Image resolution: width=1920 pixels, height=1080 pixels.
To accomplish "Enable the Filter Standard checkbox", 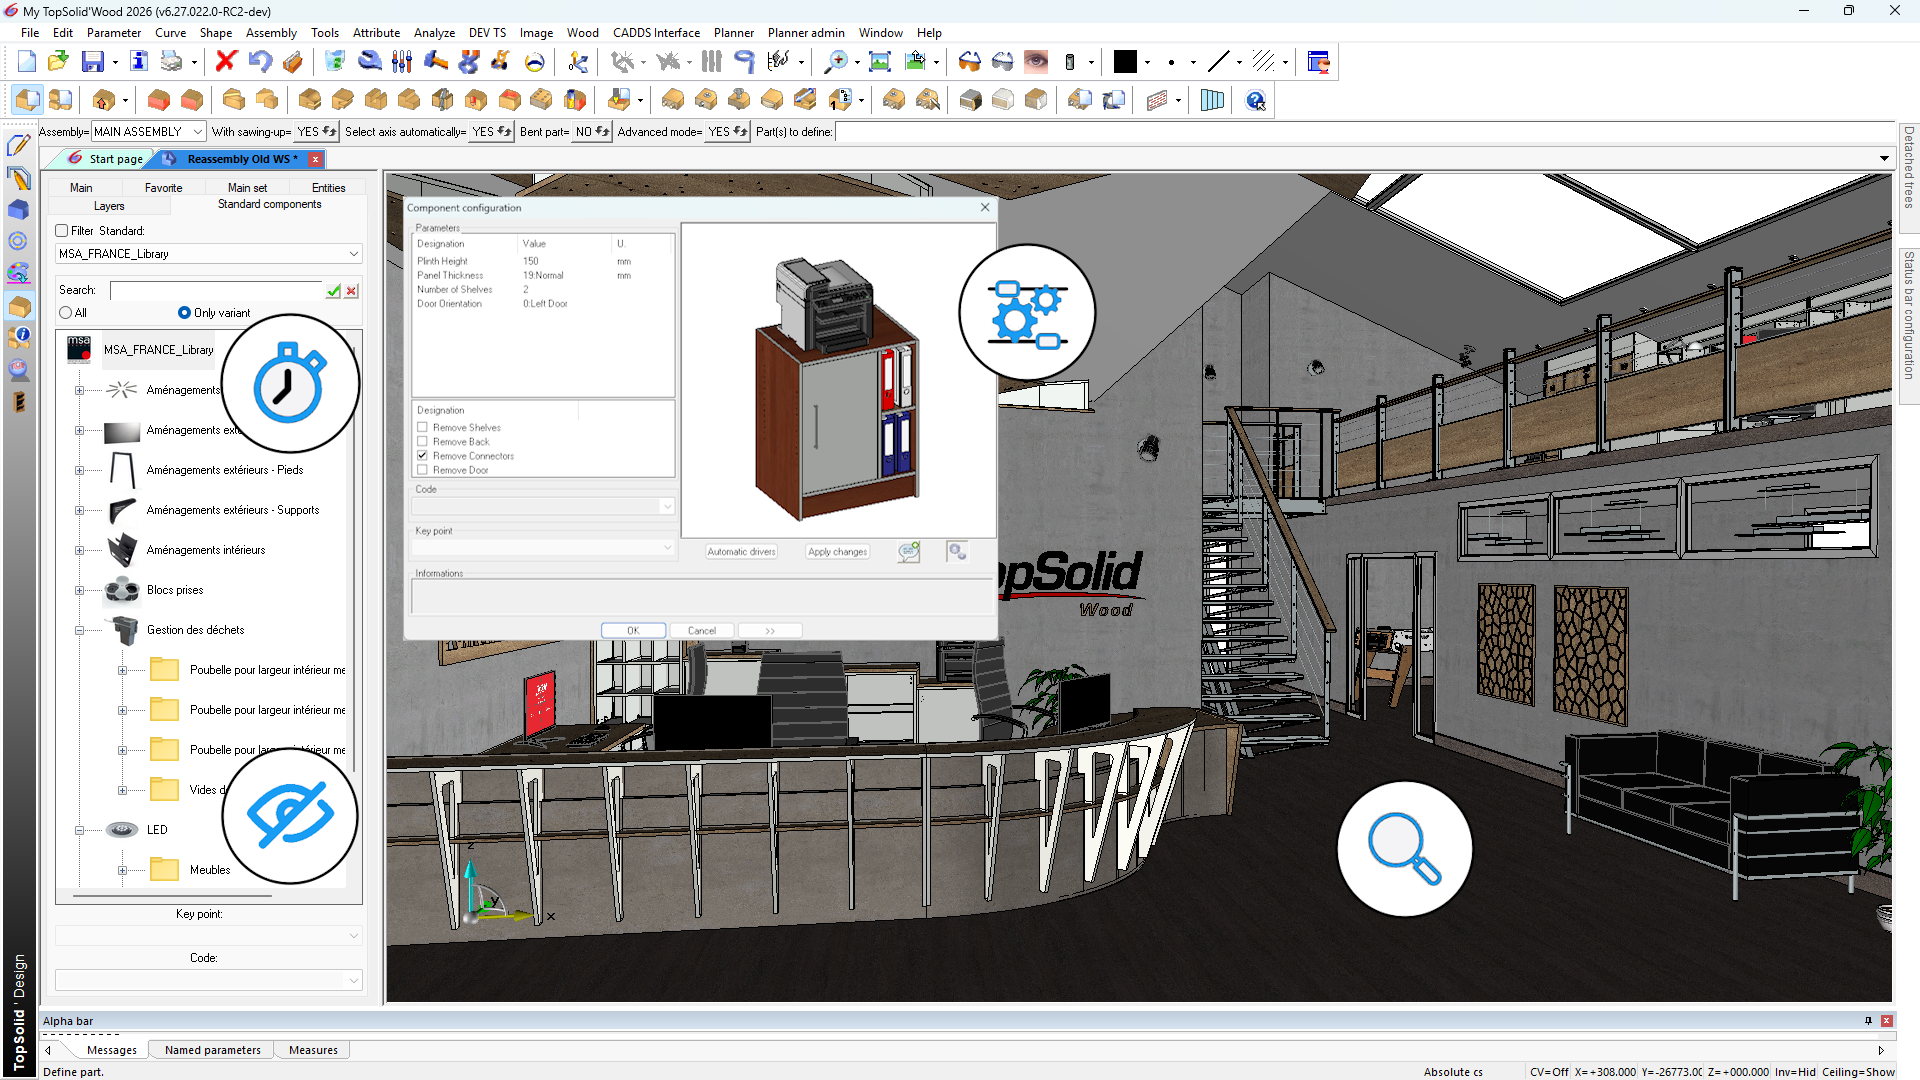I will point(62,231).
